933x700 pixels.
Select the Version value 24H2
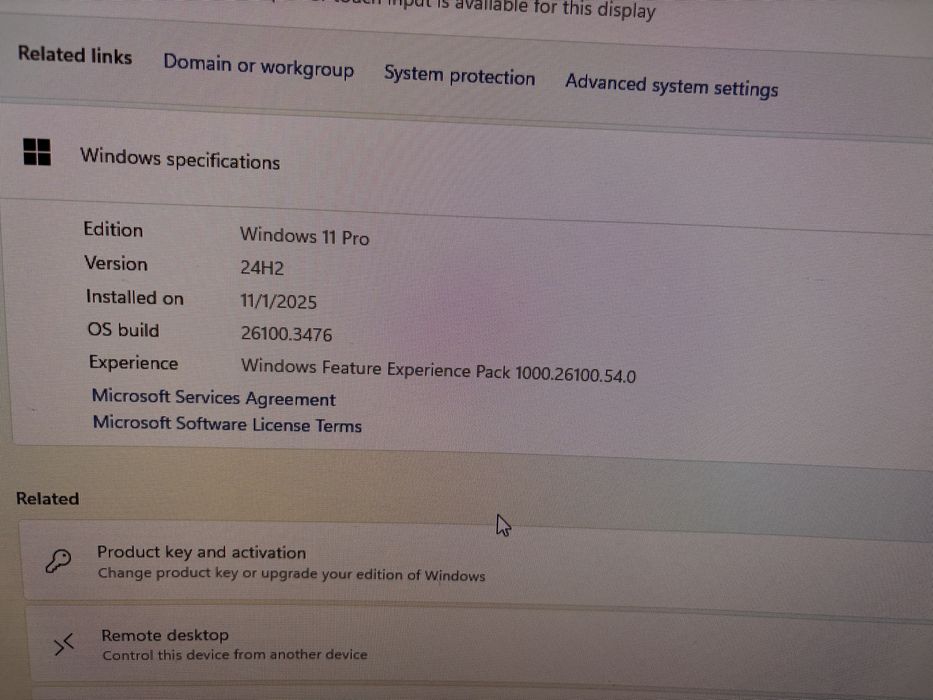coord(262,268)
